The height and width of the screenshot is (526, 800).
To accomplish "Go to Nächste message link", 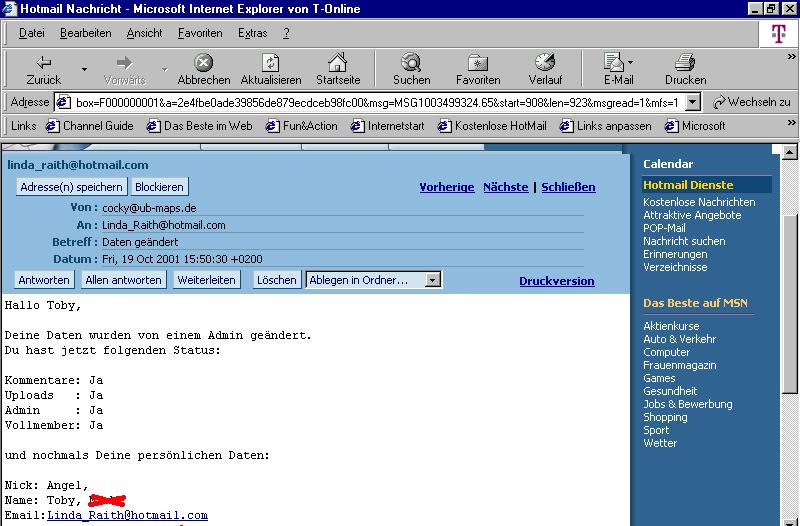I will [x=506, y=187].
